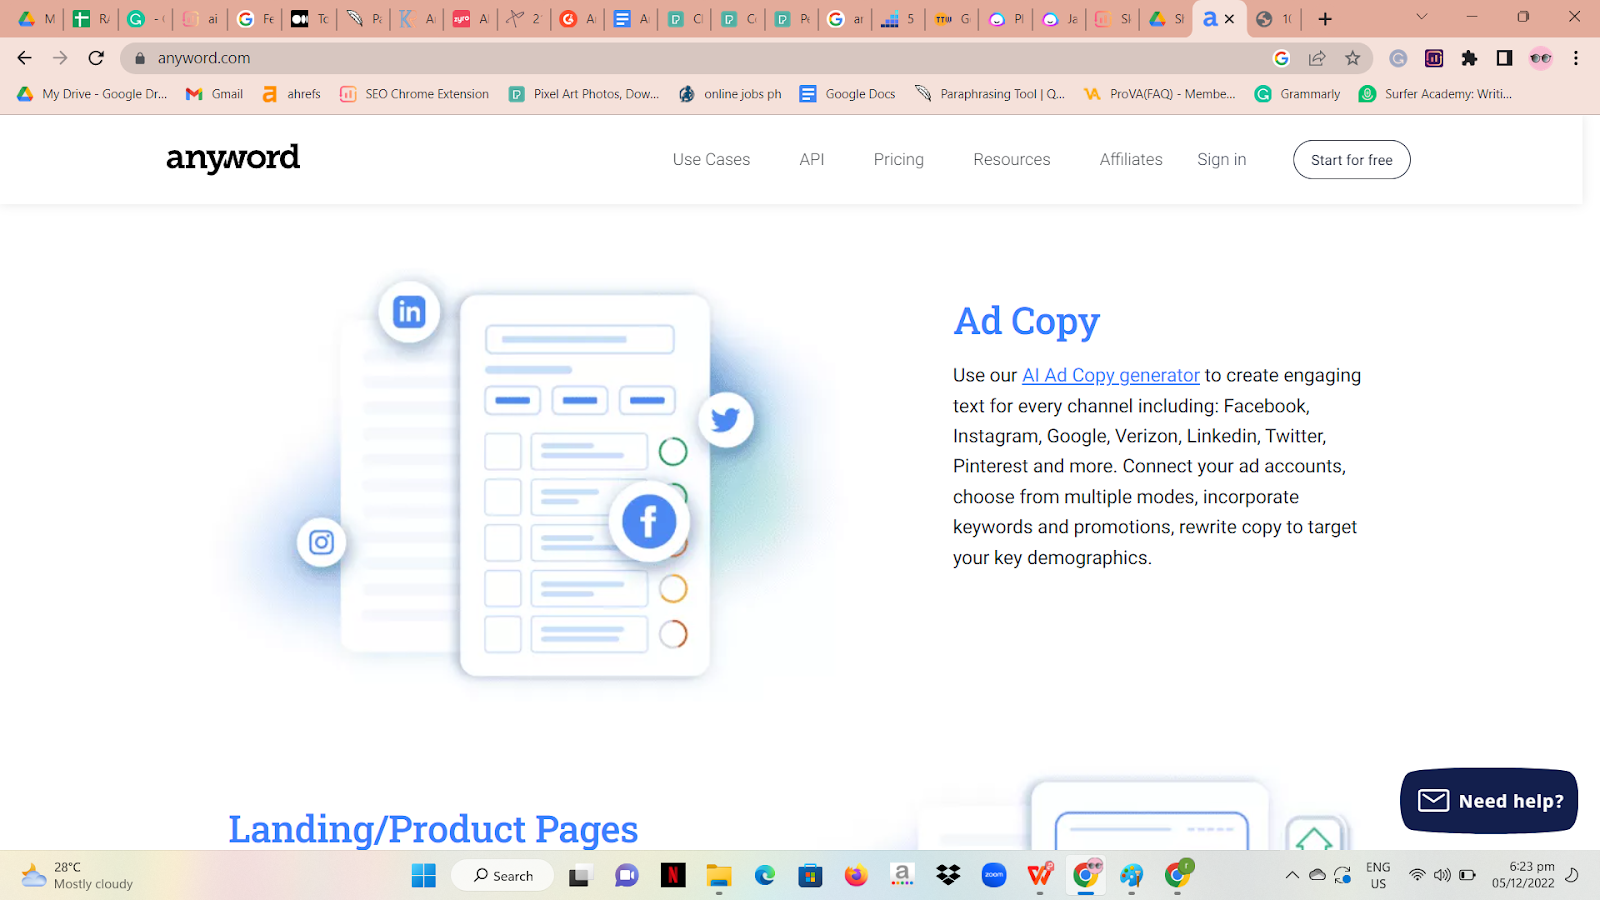Switch to the second browser tab

click(91, 19)
